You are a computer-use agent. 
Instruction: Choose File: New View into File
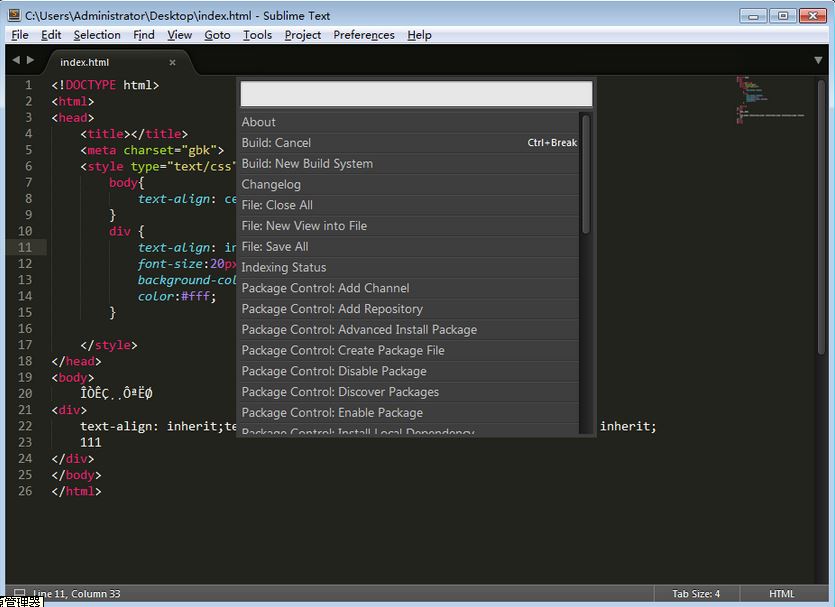tap(409, 226)
